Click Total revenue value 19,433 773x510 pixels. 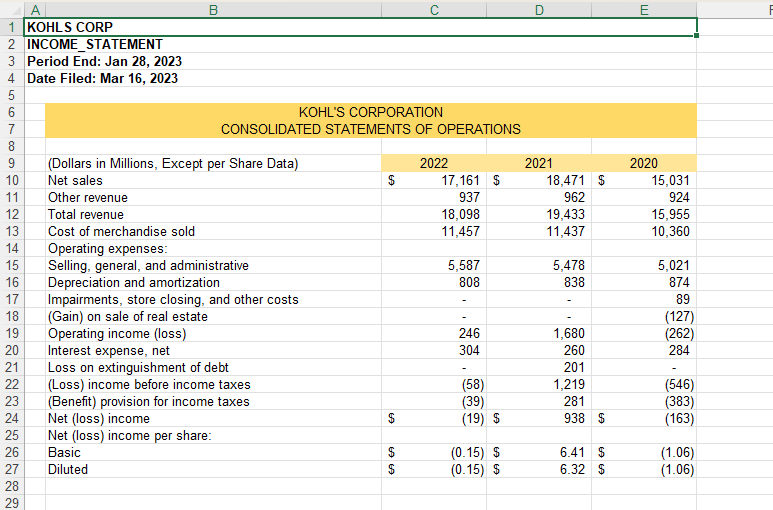565,214
